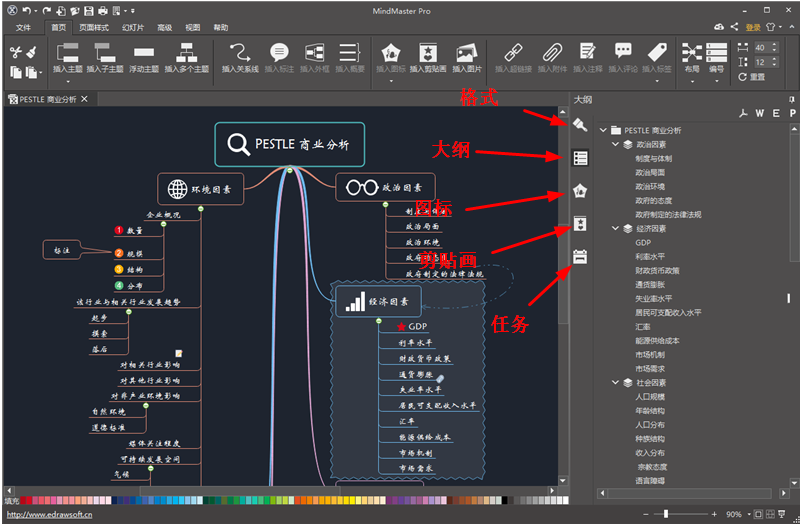Close the PESTLE 商业分析 document tab
Image resolution: width=800 pixels, height=524 pixels.
point(85,99)
